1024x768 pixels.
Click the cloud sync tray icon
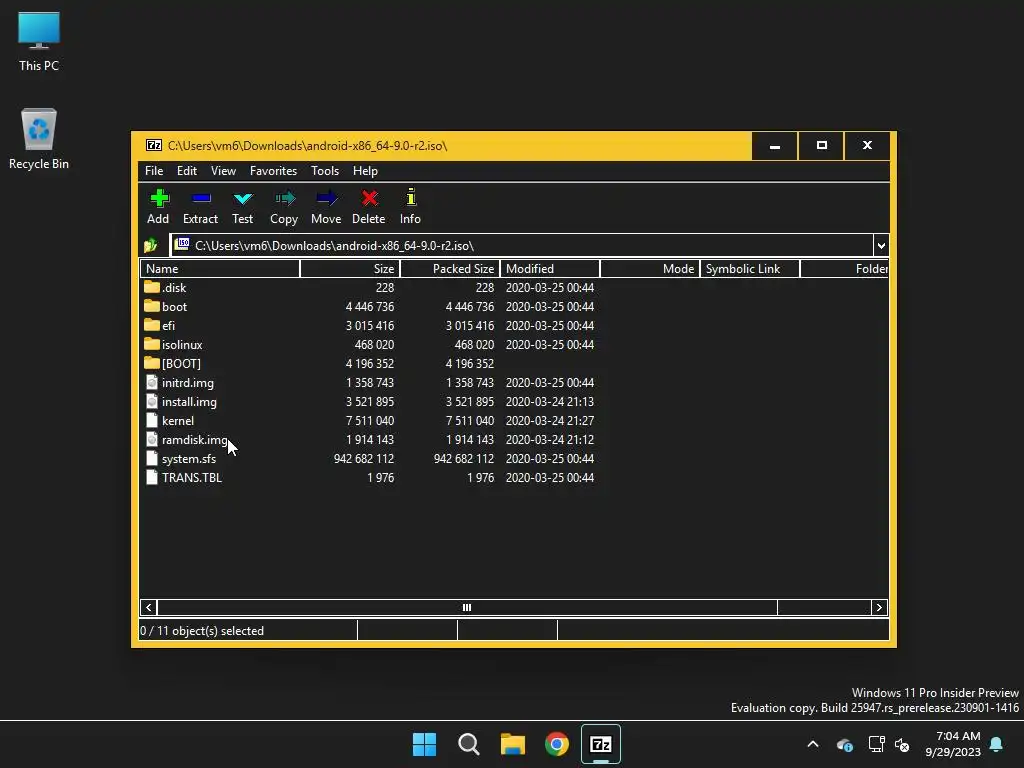[844, 744]
